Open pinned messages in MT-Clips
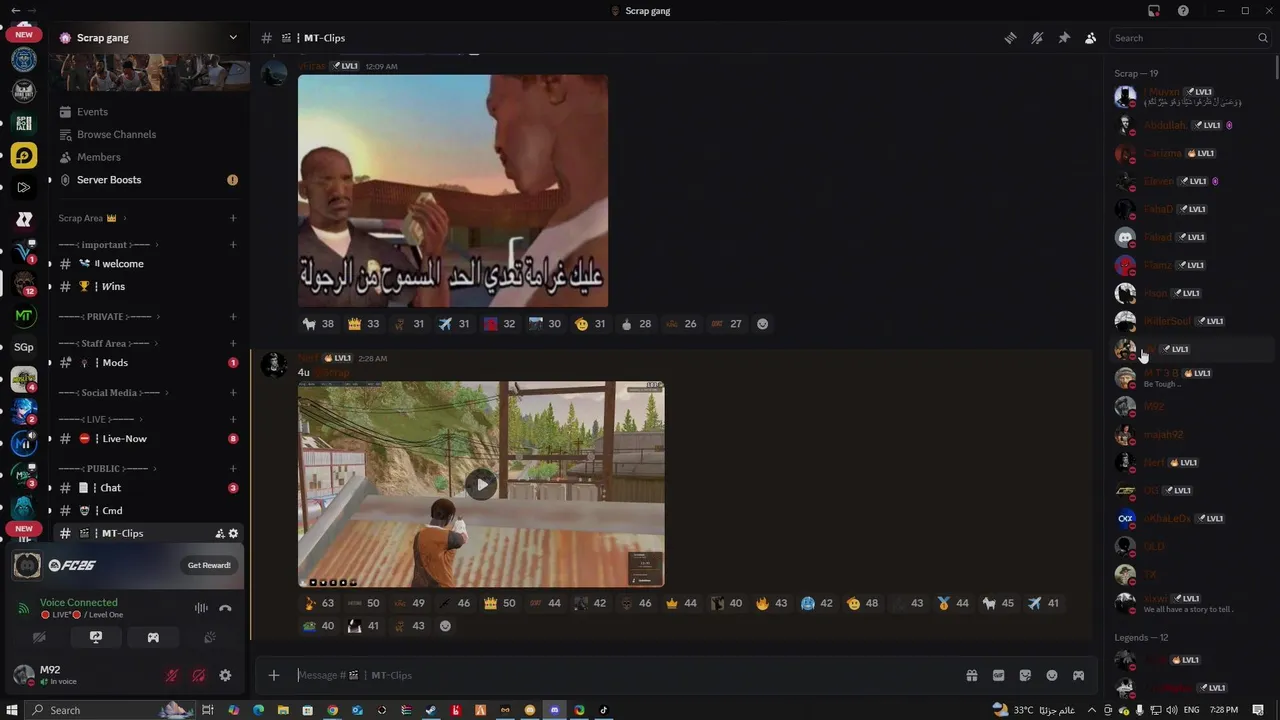The height and width of the screenshot is (720, 1280). pyautogui.click(x=1064, y=38)
